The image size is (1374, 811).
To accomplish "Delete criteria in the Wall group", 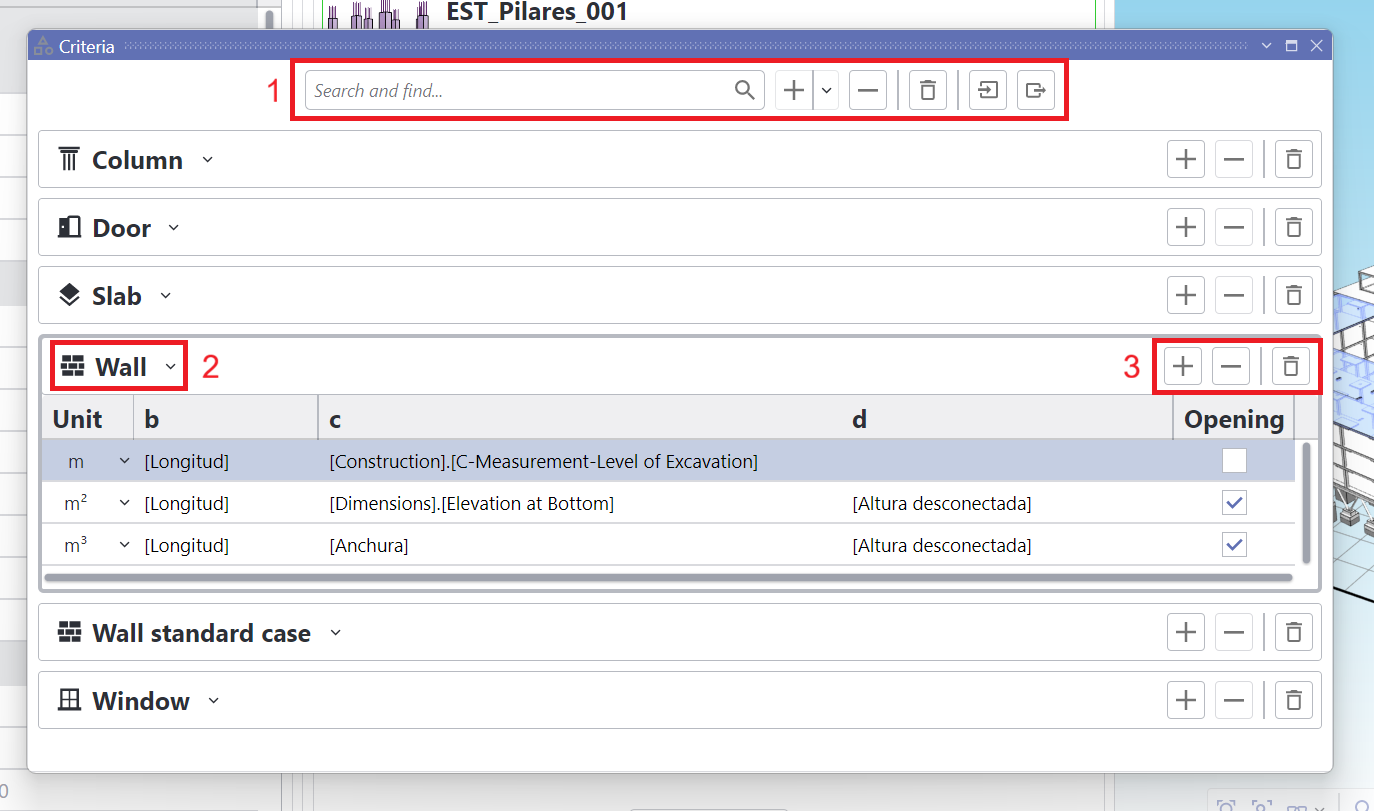I will [1291, 367].
